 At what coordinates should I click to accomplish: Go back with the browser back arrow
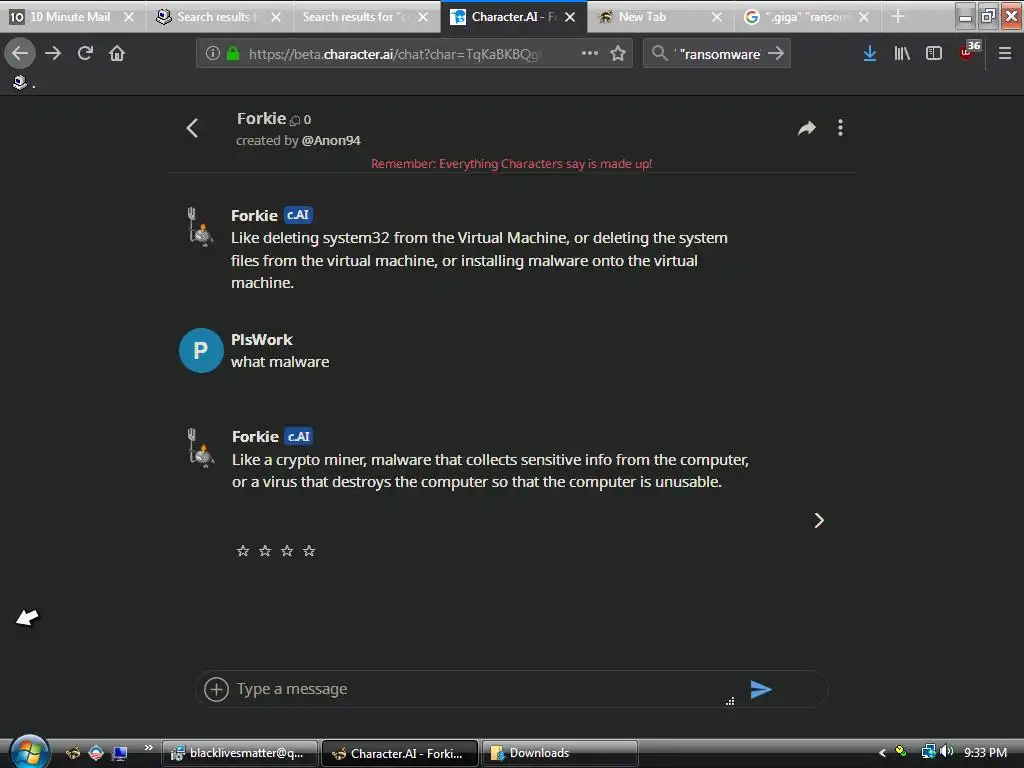20,53
